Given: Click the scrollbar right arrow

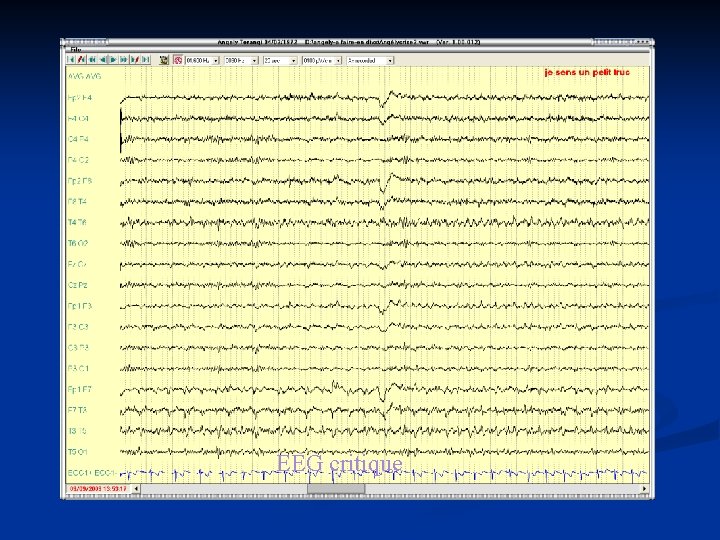Looking at the screenshot, I should pyautogui.click(x=644, y=489).
